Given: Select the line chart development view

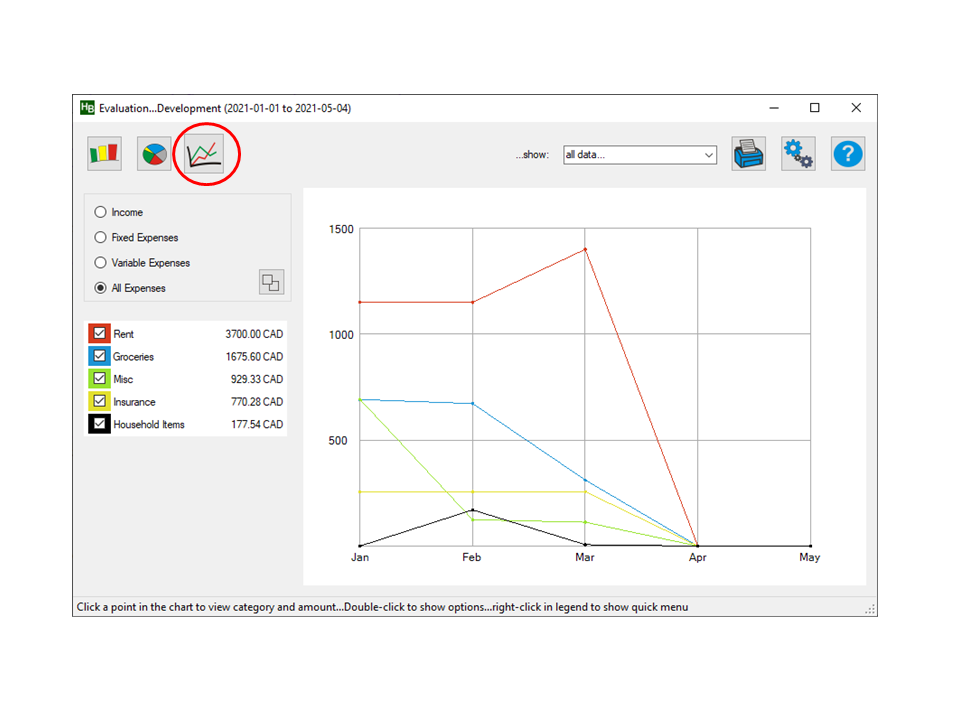Looking at the screenshot, I should click(x=204, y=154).
